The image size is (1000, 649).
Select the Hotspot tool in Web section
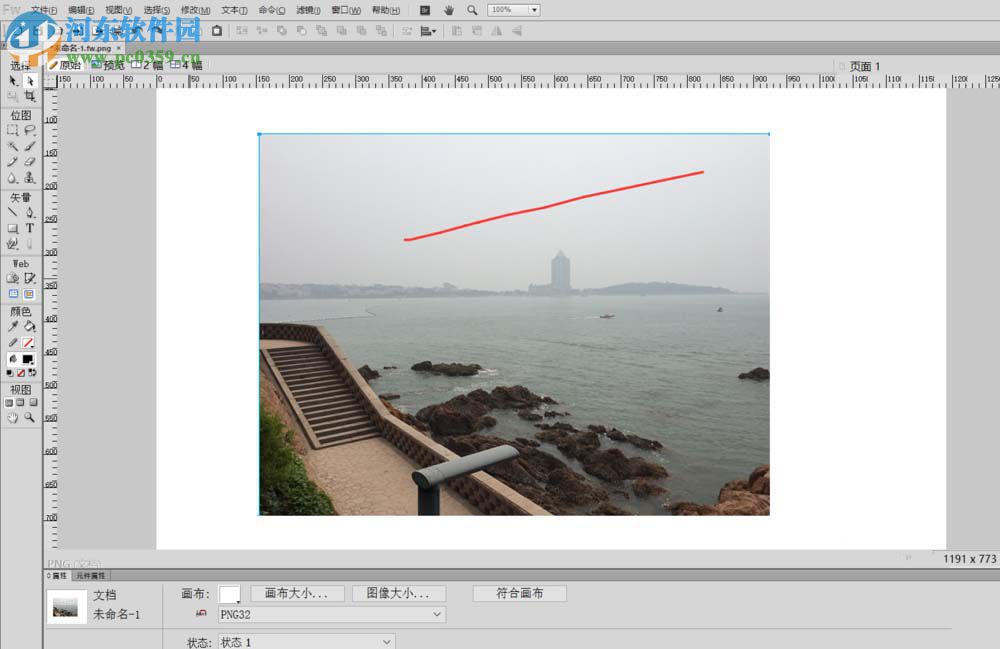(x=13, y=279)
